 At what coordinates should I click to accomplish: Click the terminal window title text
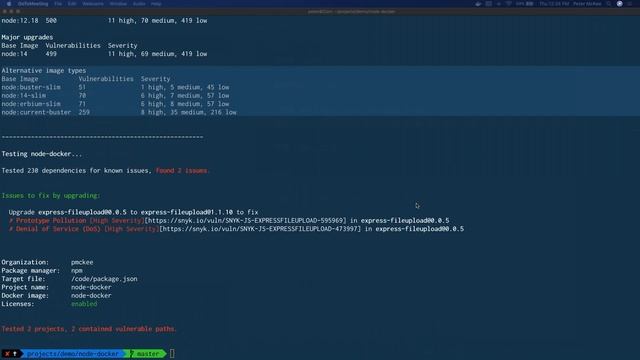coord(351,11)
